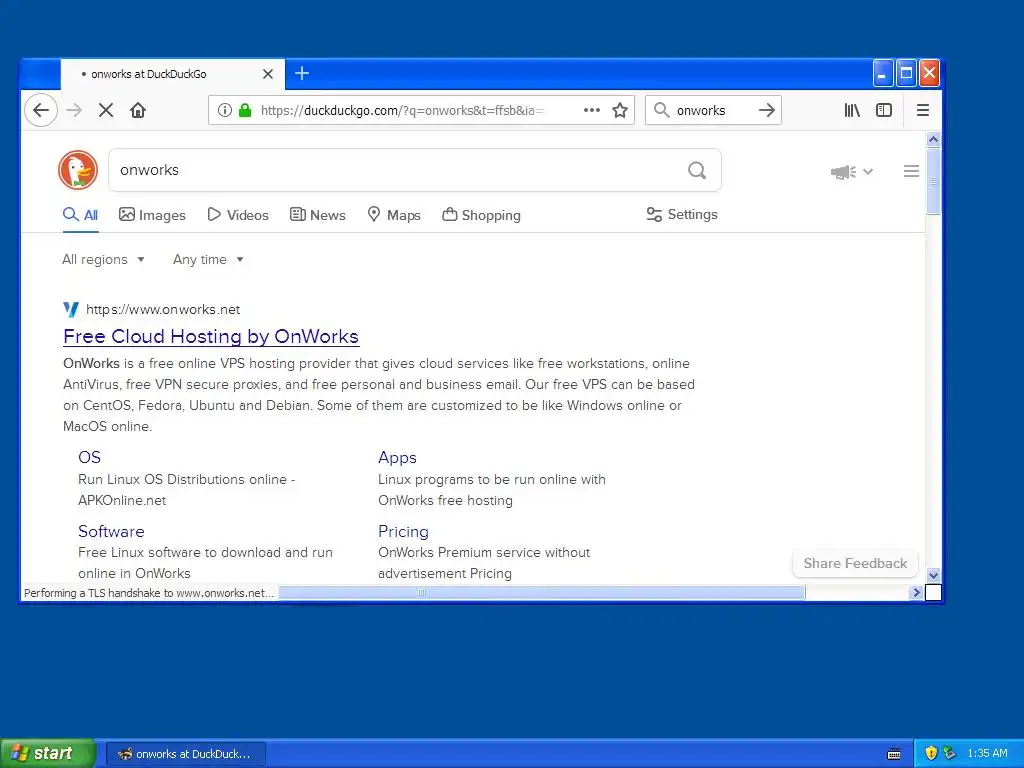
Task: Open DuckDuckGo side menu hamburger
Action: tap(912, 171)
